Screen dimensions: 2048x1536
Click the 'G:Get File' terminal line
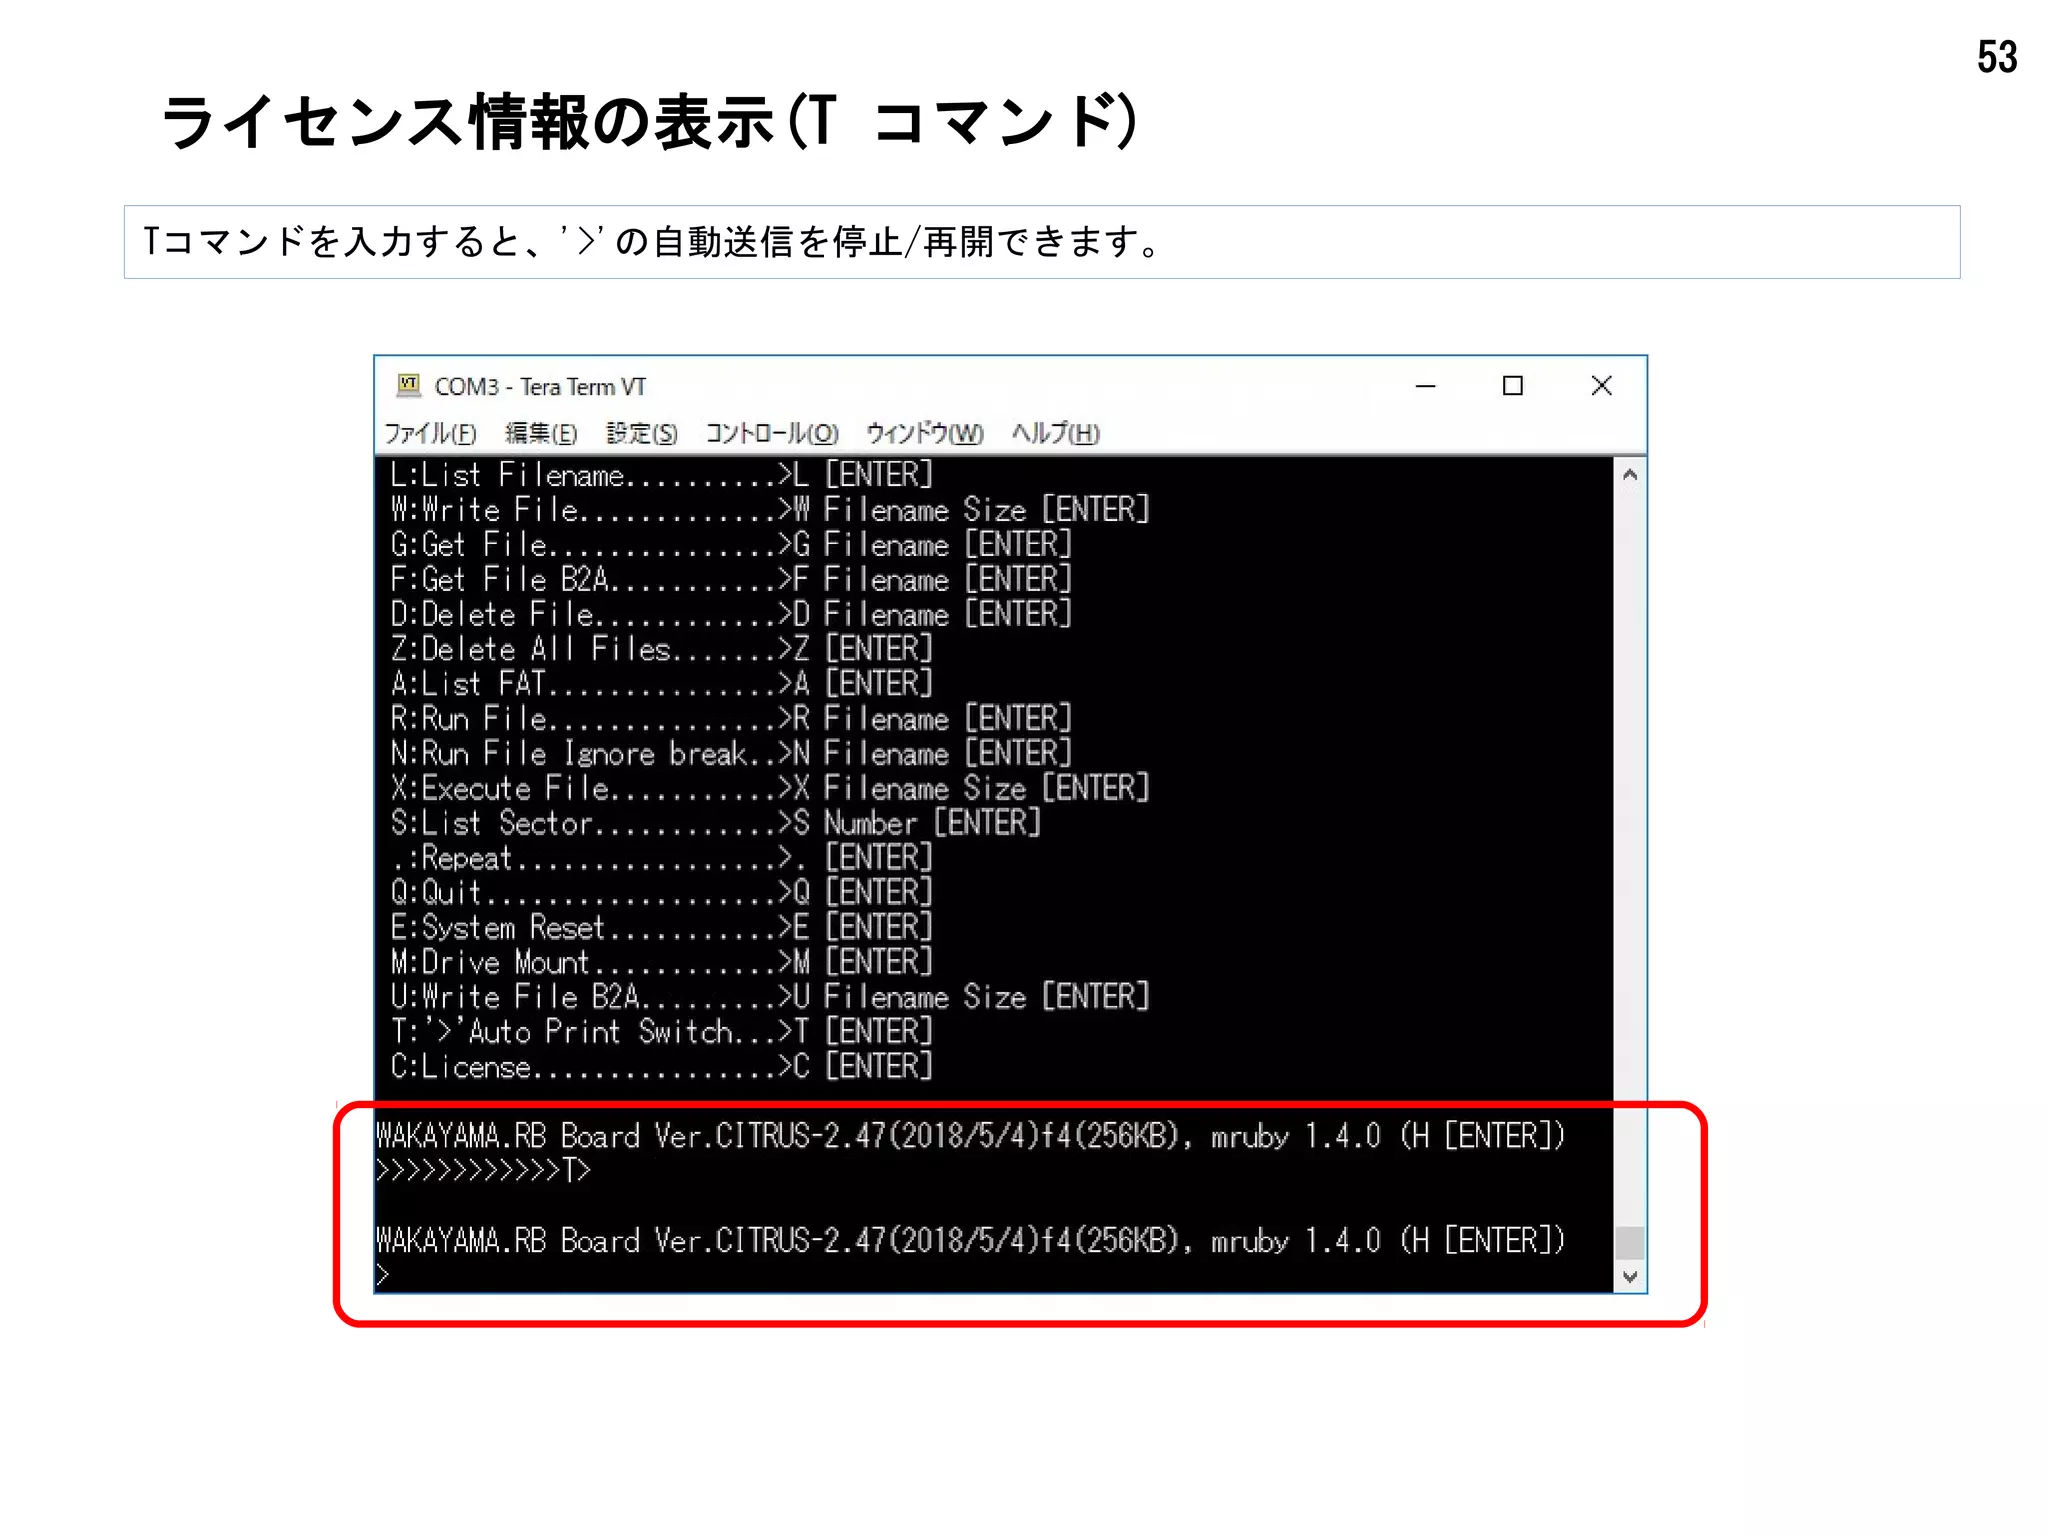click(x=731, y=545)
